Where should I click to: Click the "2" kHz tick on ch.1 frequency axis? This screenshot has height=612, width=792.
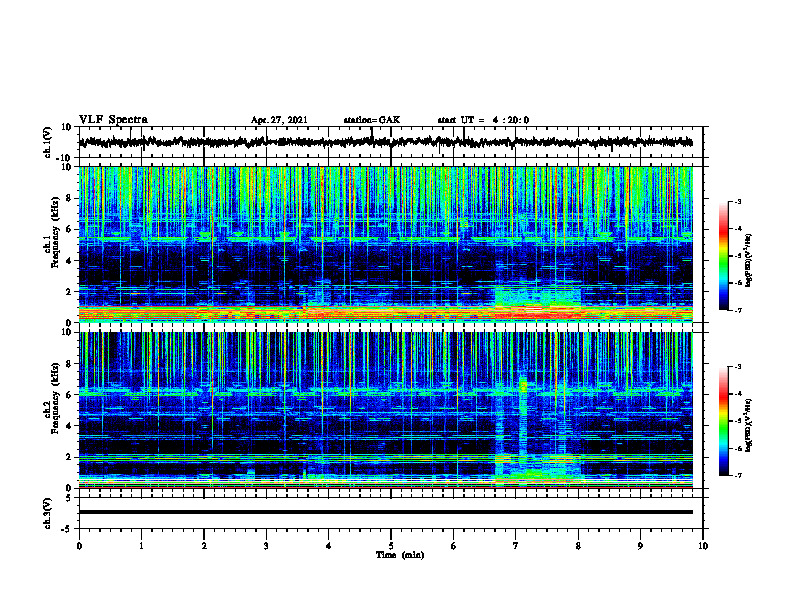click(x=69, y=291)
